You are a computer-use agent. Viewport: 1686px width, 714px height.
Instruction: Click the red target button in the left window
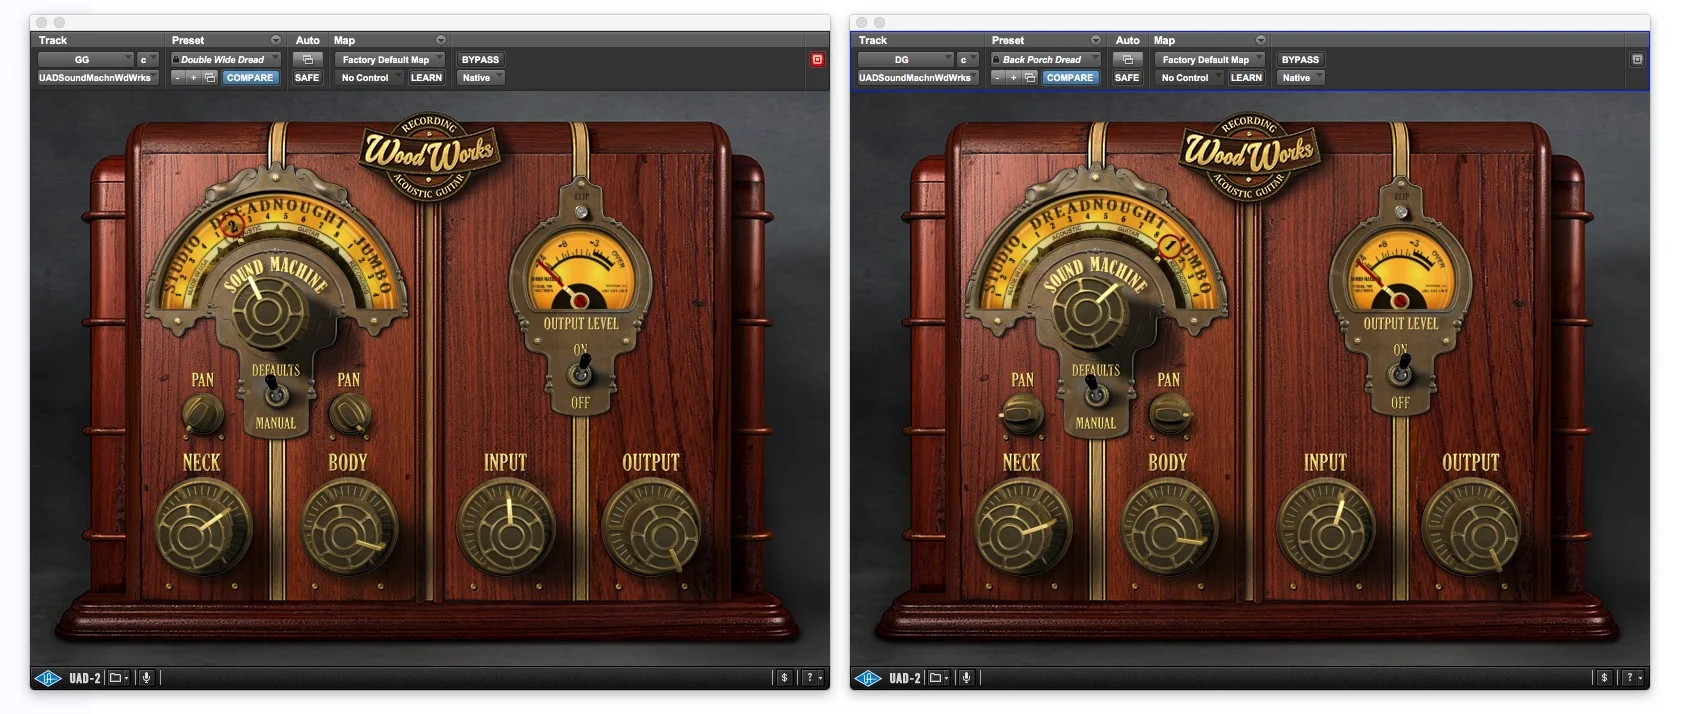[x=817, y=60]
